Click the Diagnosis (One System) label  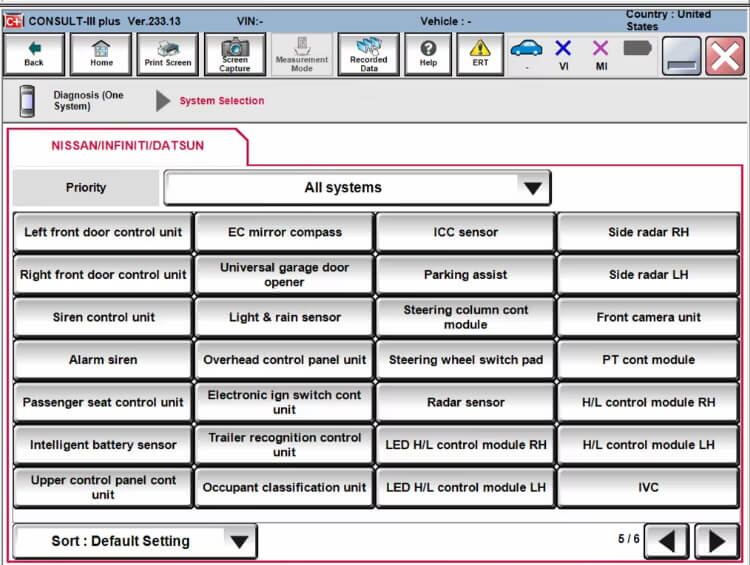point(88,100)
